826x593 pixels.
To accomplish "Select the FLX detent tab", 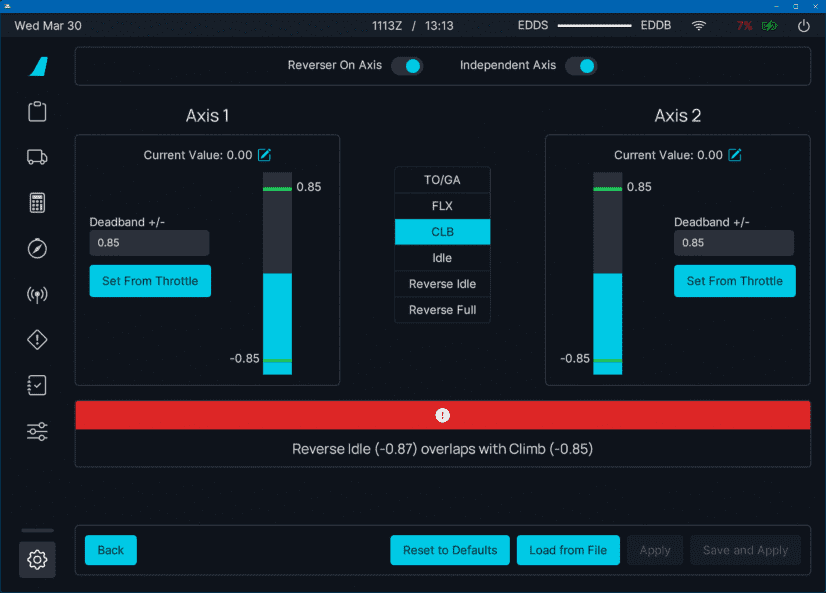I will [x=442, y=206].
